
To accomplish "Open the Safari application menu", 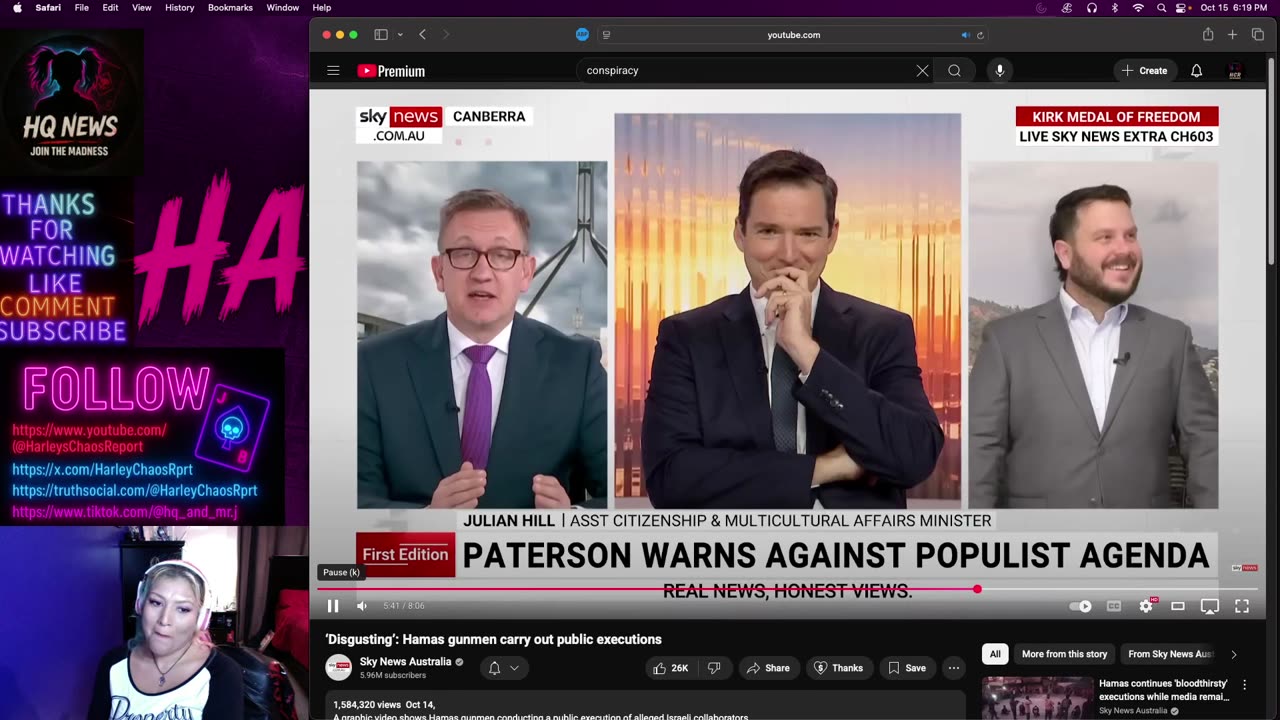I will coord(48,7).
